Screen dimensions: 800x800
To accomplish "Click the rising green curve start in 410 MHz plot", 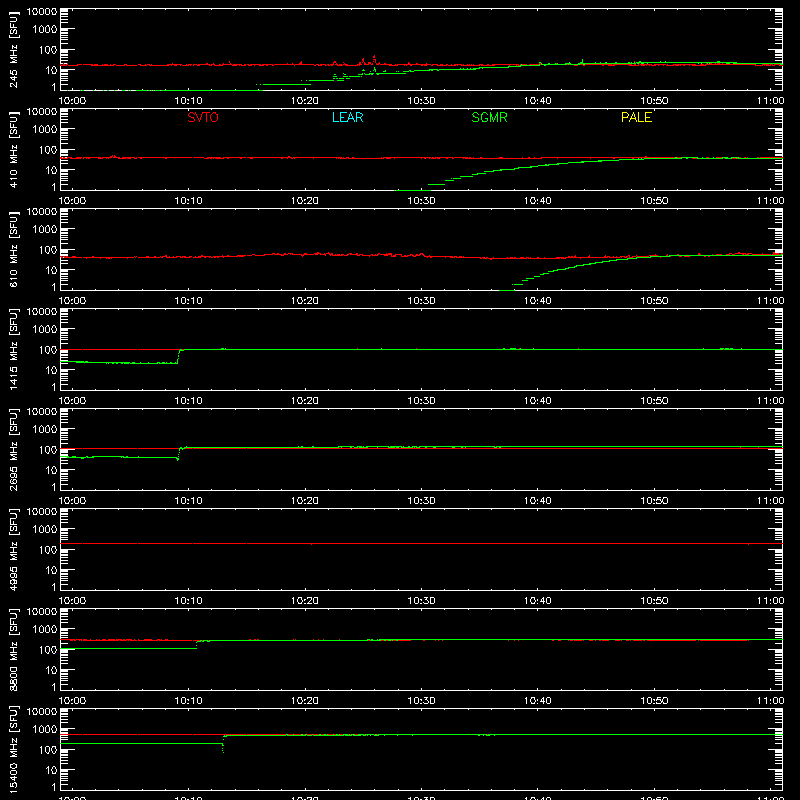I will pyautogui.click(x=414, y=190).
